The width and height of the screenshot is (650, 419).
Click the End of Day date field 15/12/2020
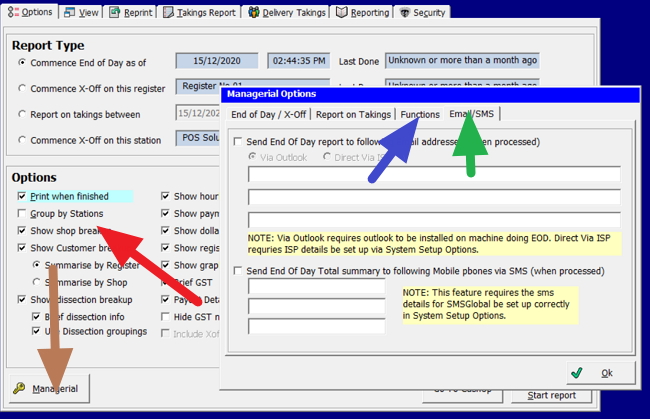217,61
